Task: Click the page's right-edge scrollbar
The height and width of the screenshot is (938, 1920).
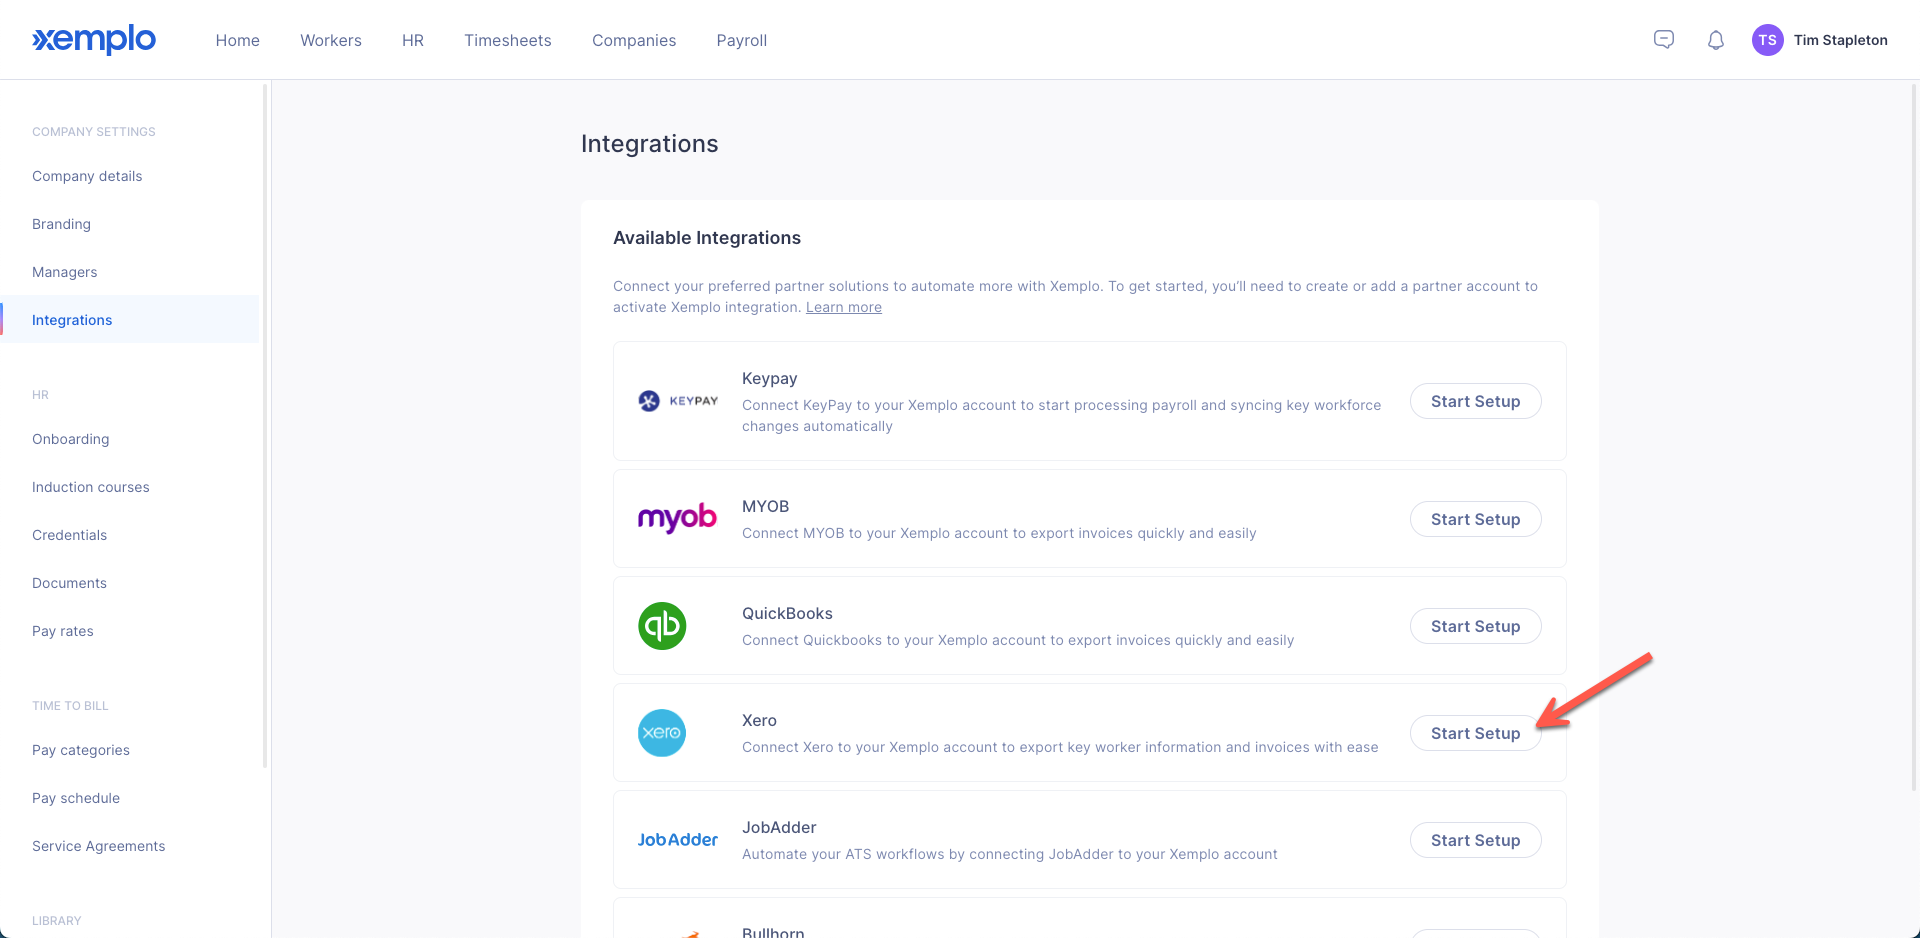Action: pyautogui.click(x=1915, y=435)
